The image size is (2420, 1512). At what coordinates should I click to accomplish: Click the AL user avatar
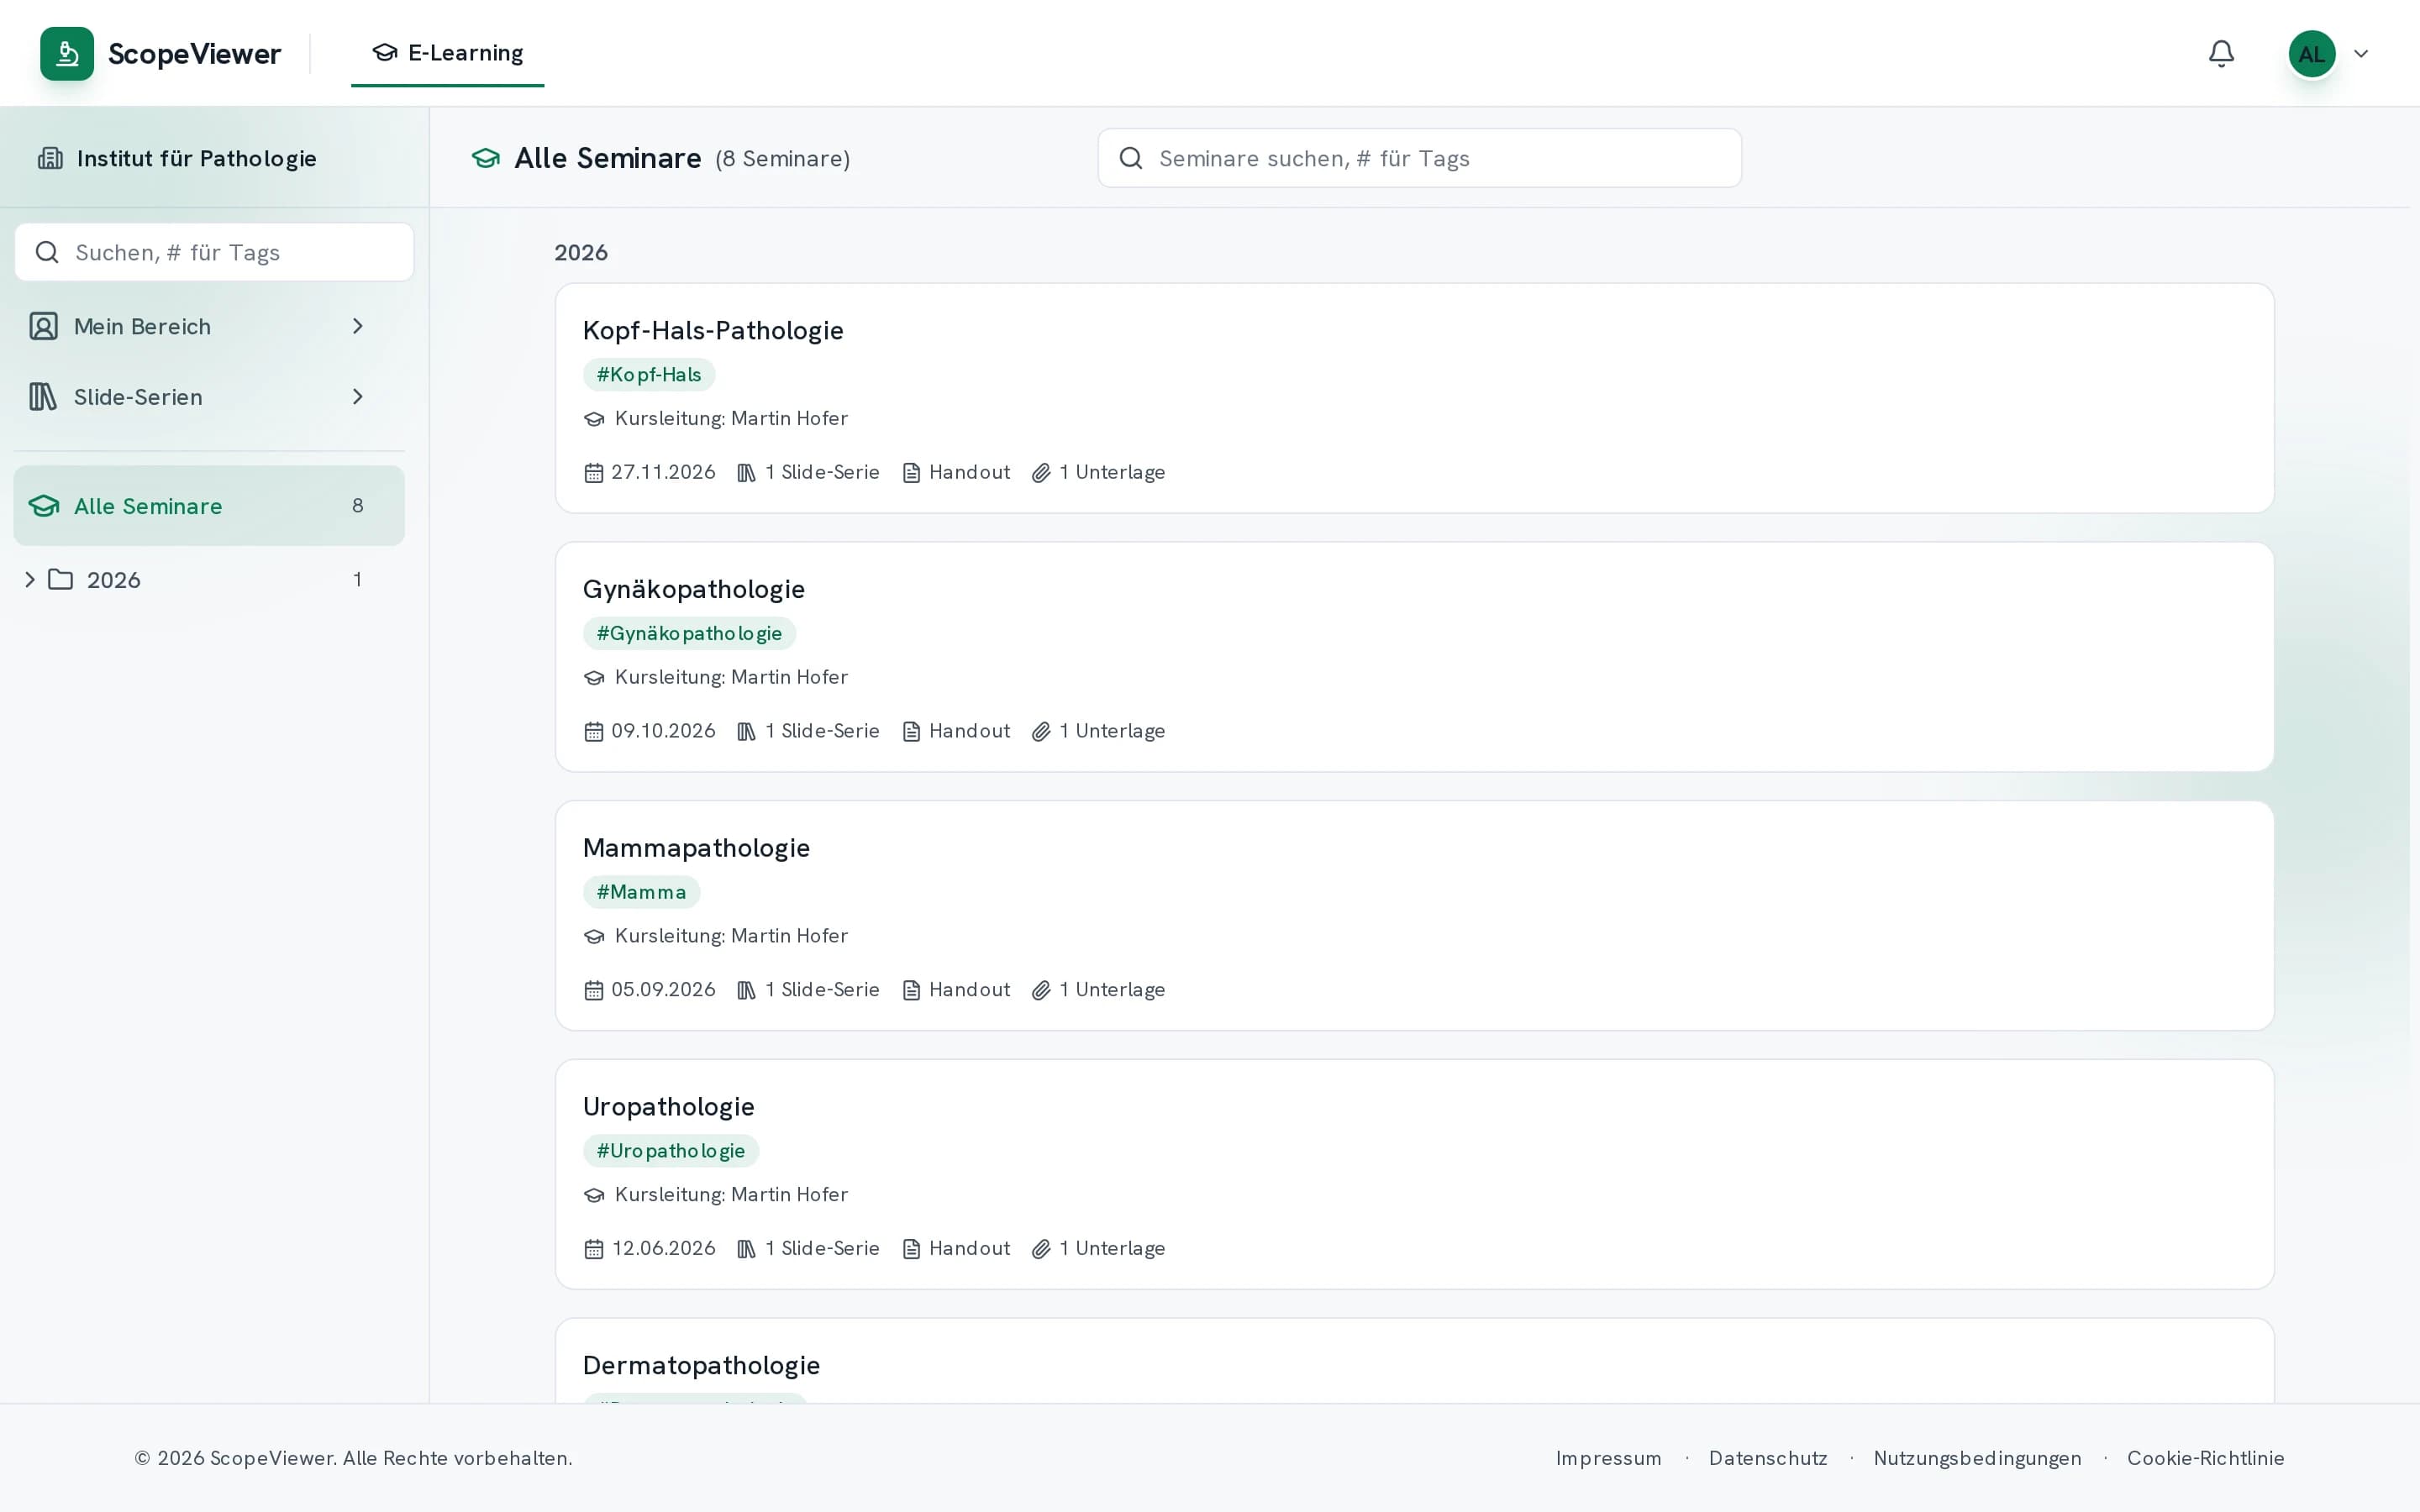pos(2312,54)
